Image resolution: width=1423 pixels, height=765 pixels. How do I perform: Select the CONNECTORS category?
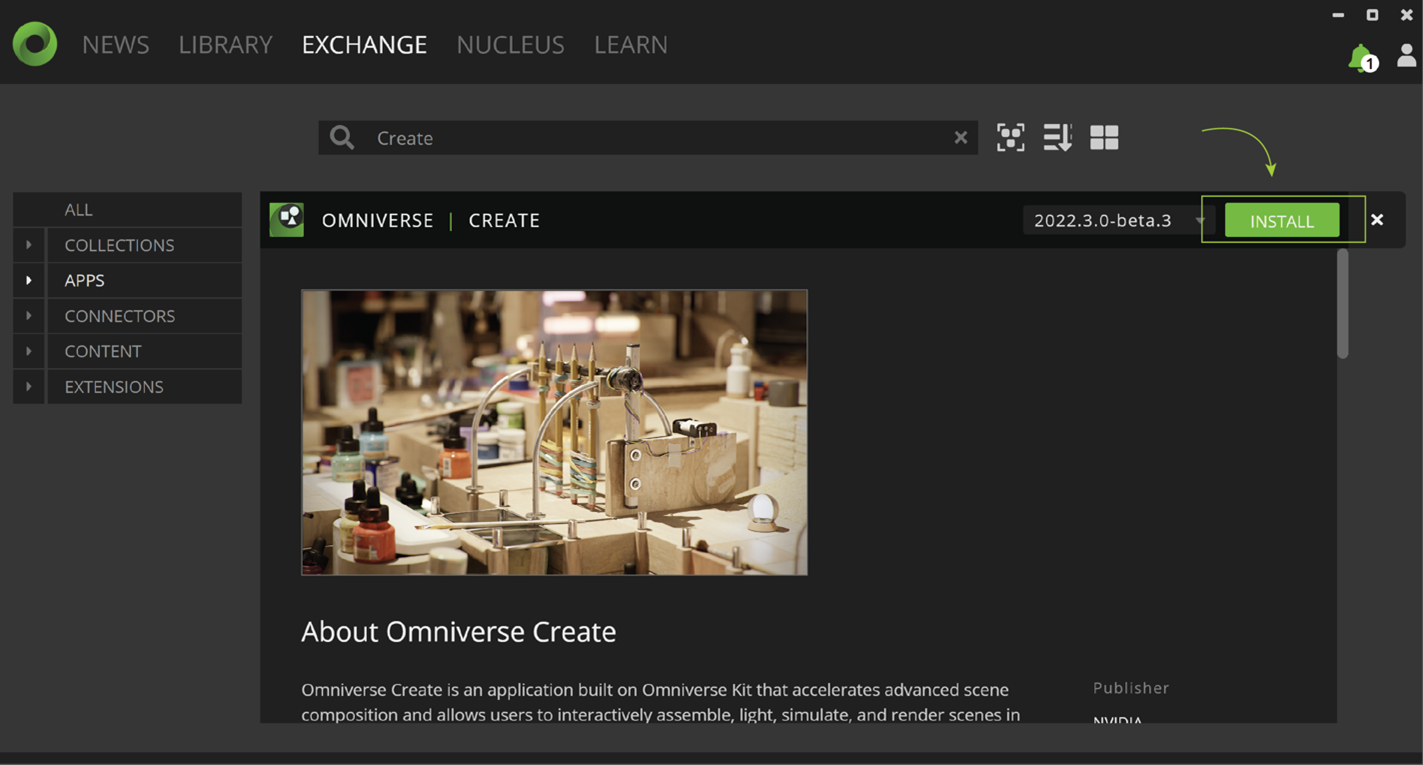click(x=145, y=316)
